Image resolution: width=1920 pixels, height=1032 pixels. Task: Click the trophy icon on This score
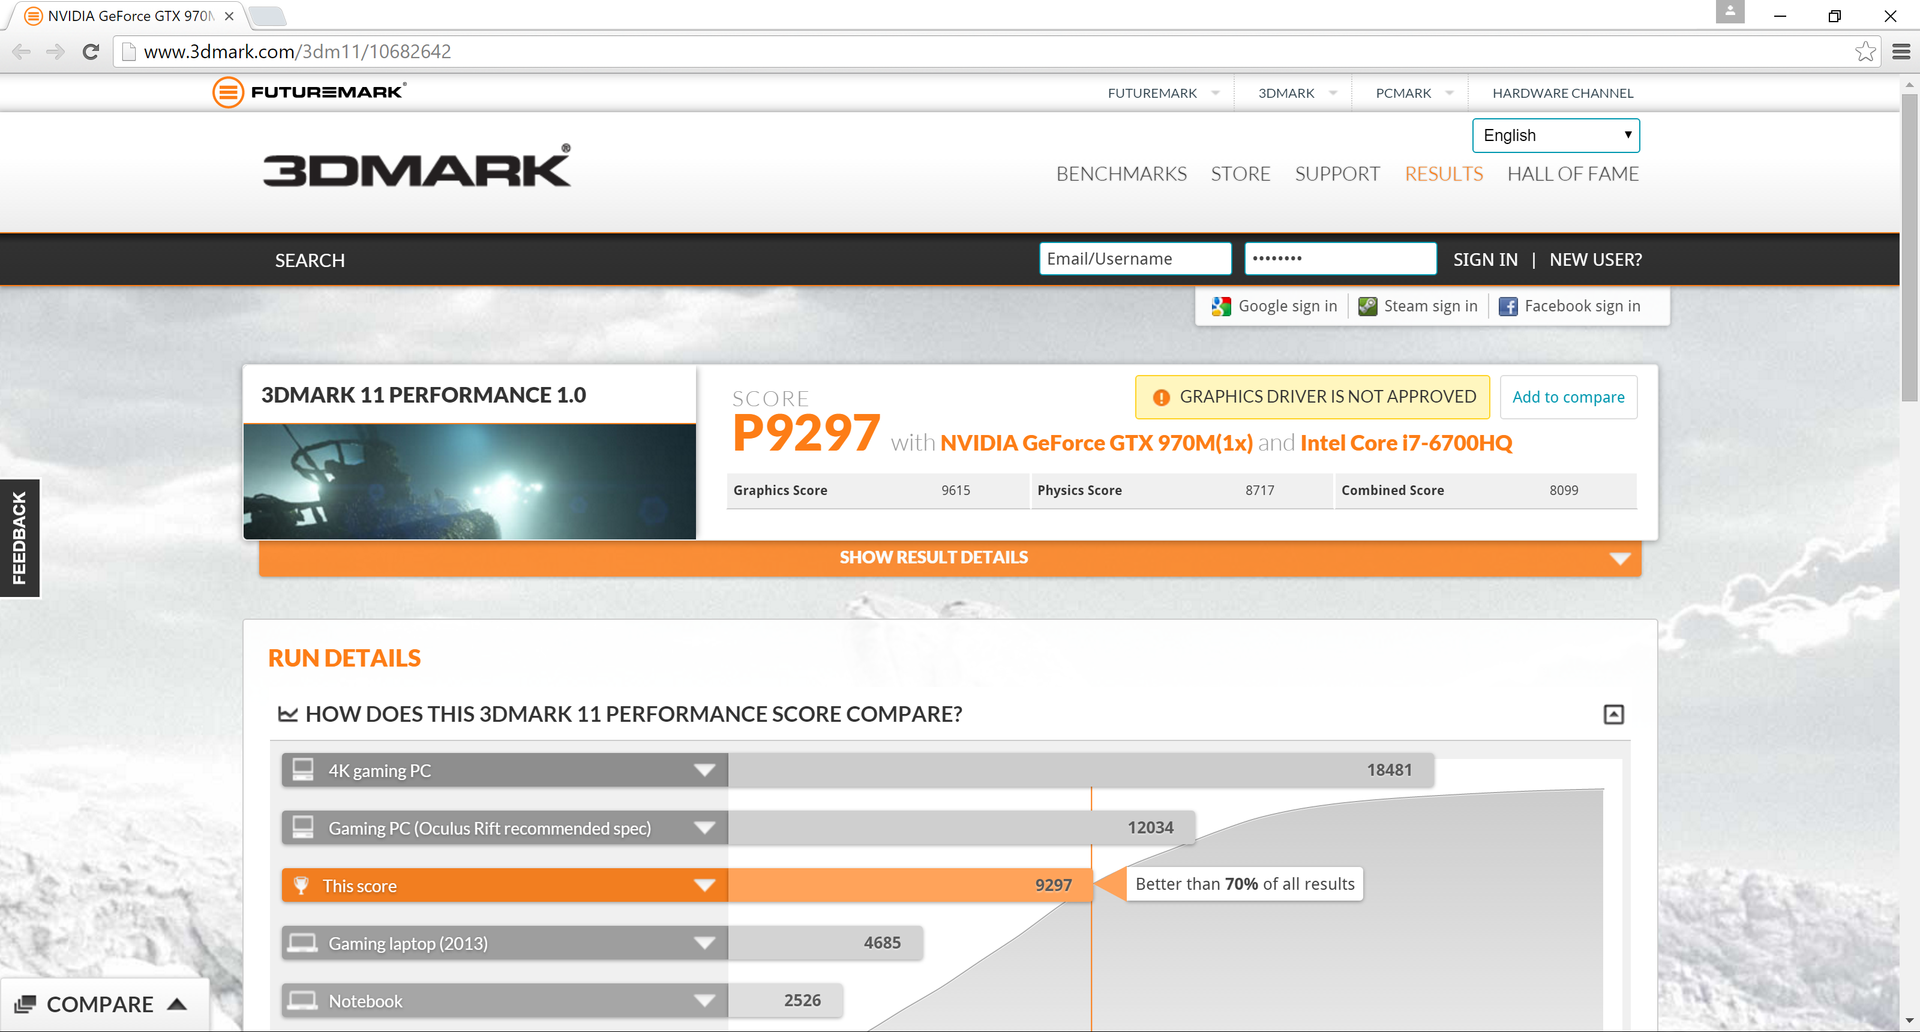point(301,885)
